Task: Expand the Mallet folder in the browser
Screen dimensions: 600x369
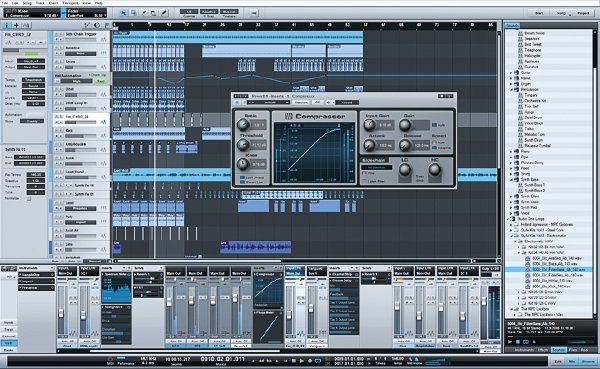Action: click(x=510, y=78)
